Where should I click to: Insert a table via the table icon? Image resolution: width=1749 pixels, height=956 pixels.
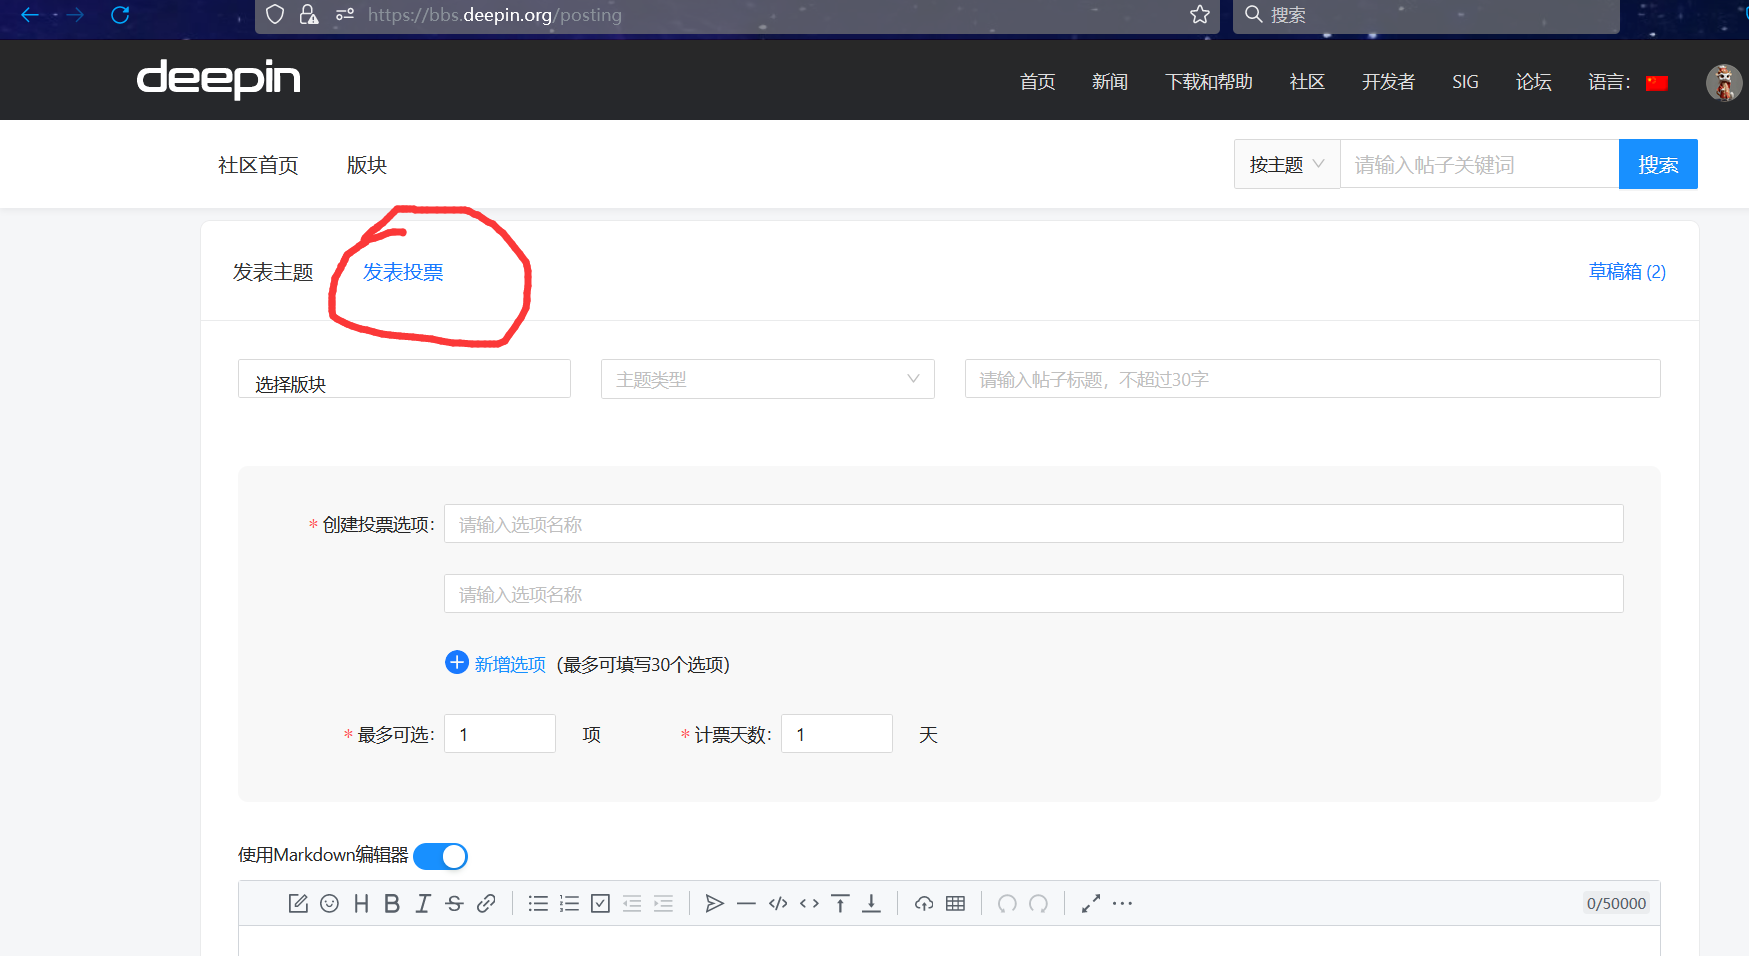point(956,903)
